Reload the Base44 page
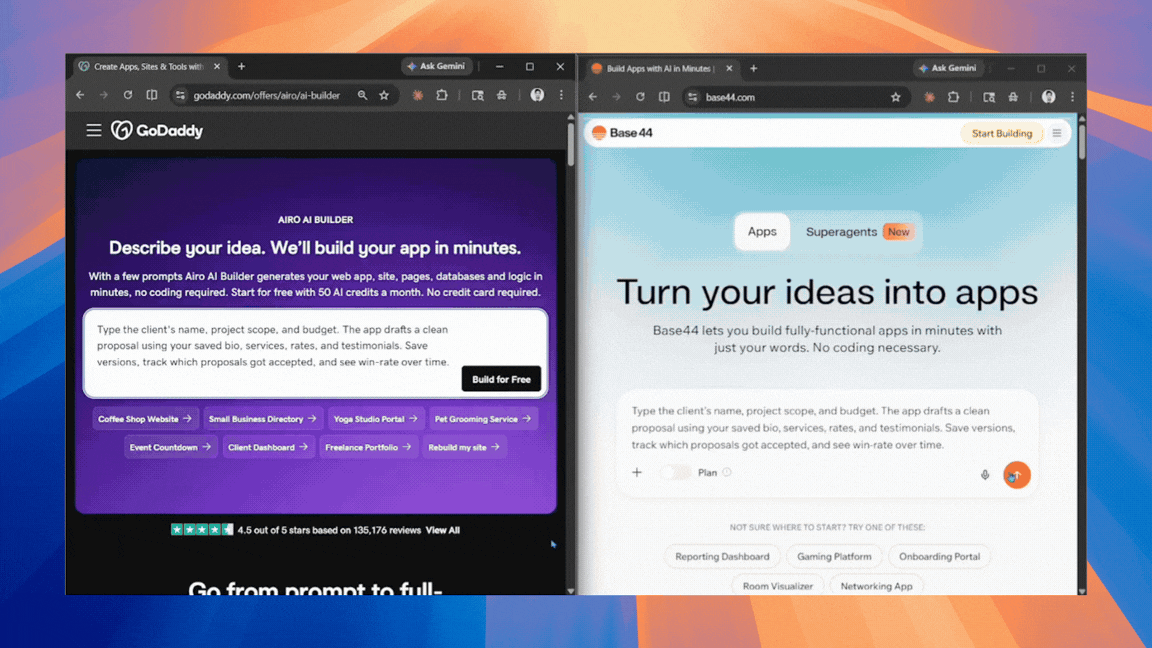Image resolution: width=1152 pixels, height=648 pixels. pos(640,97)
